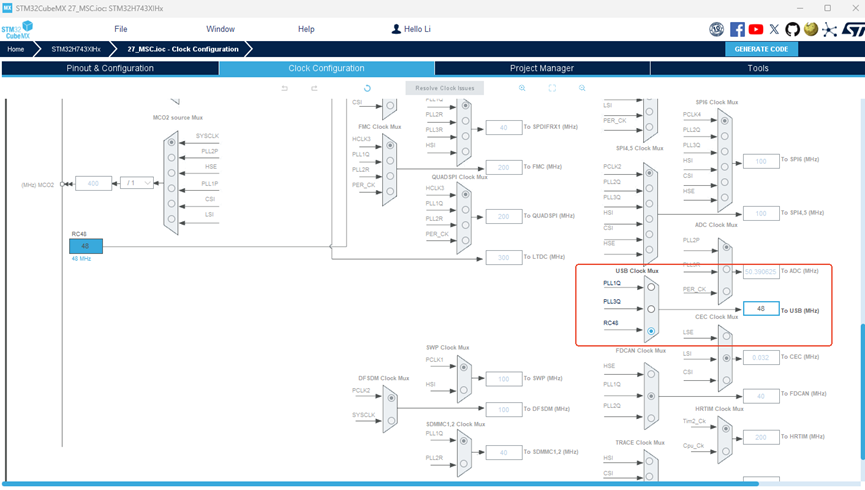Switch to the Tools tab
Image resolution: width=865 pixels, height=490 pixels.
(x=757, y=68)
